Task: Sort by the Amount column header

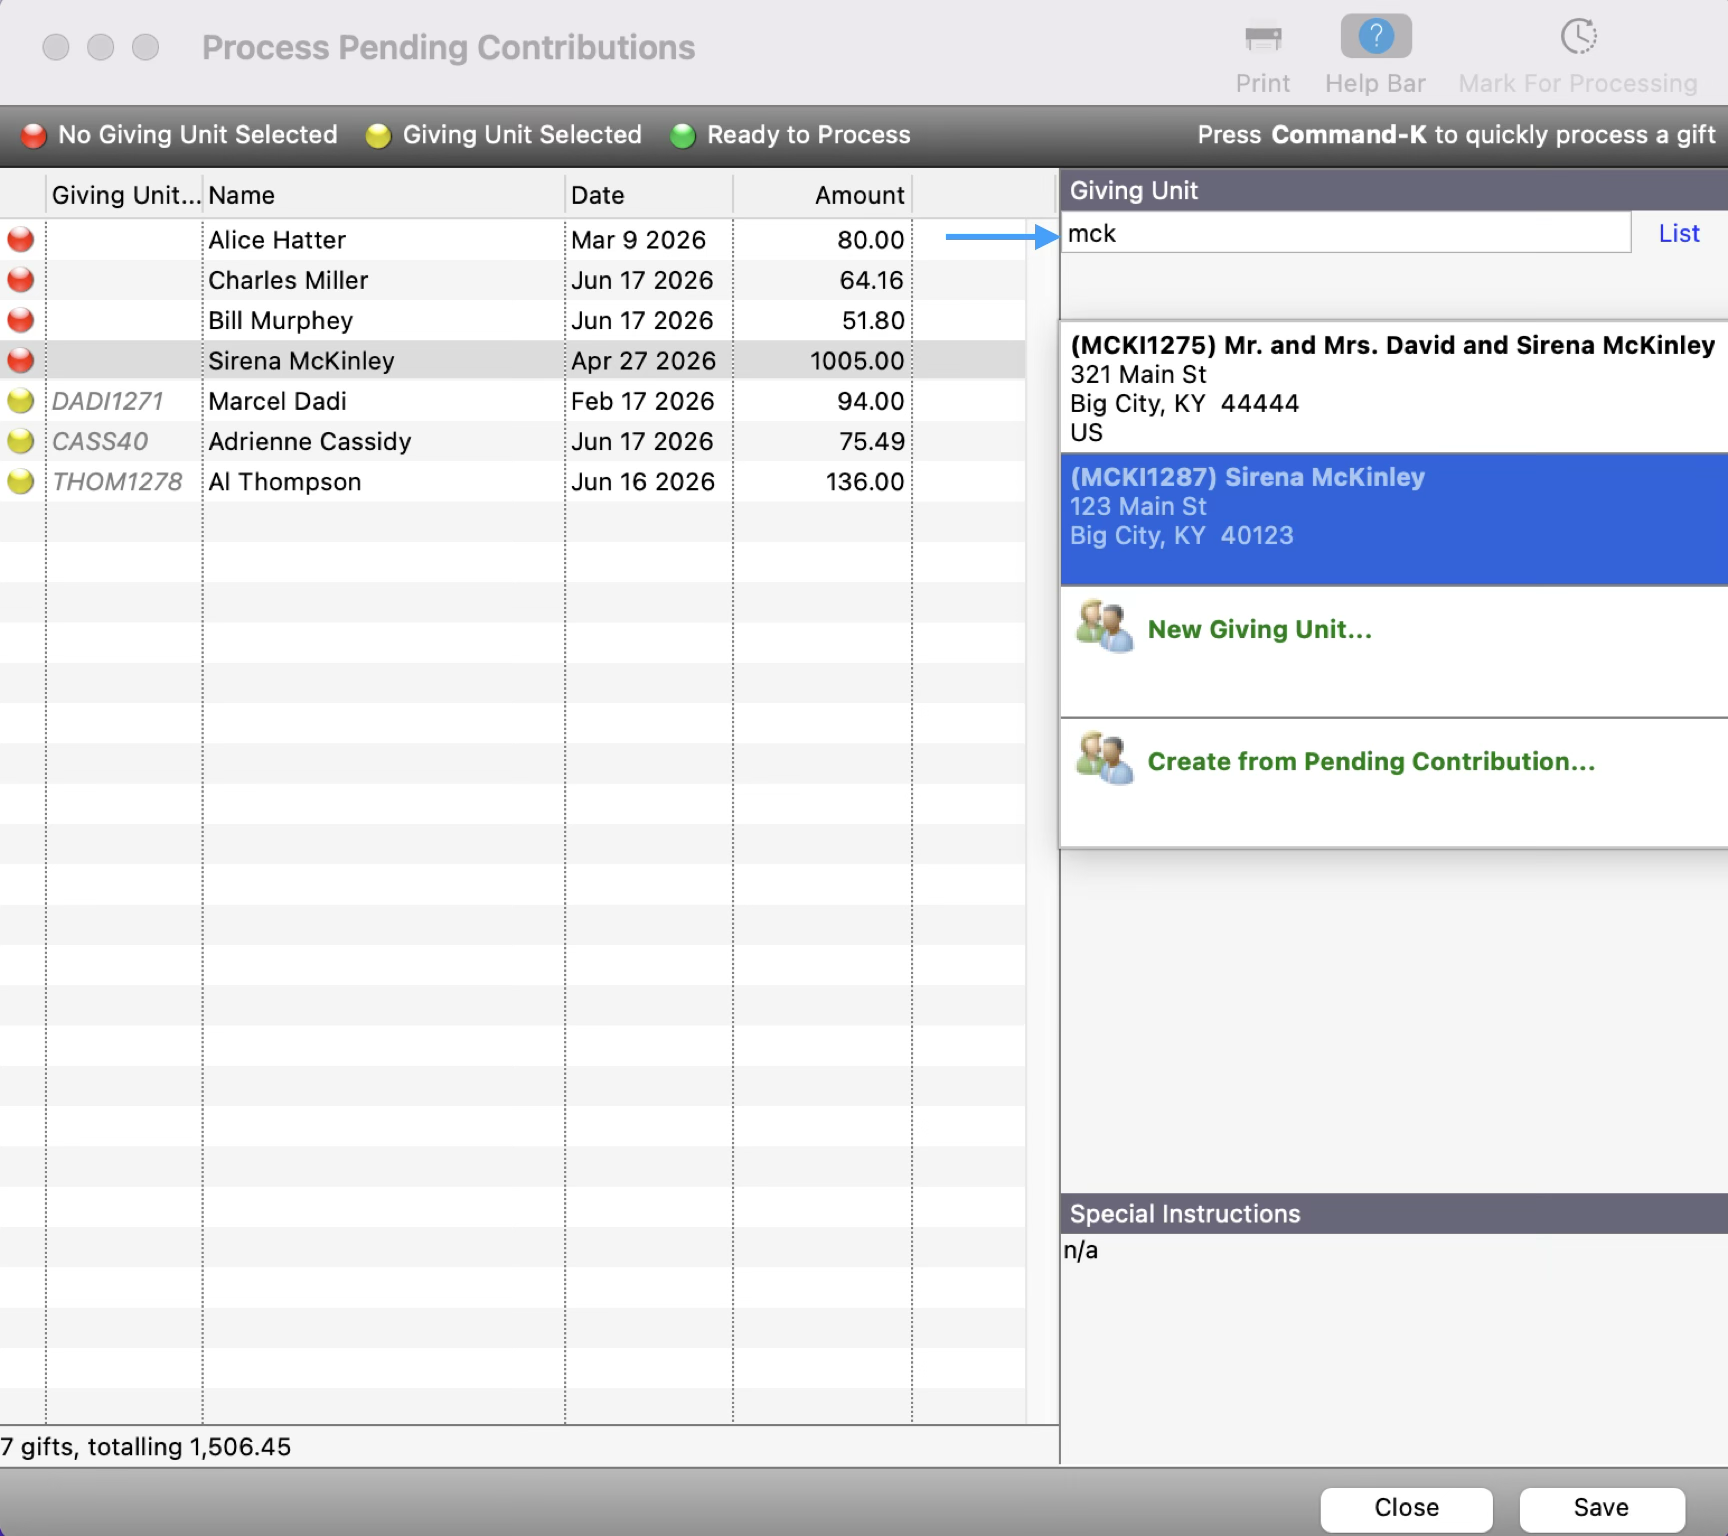Action: pyautogui.click(x=823, y=195)
